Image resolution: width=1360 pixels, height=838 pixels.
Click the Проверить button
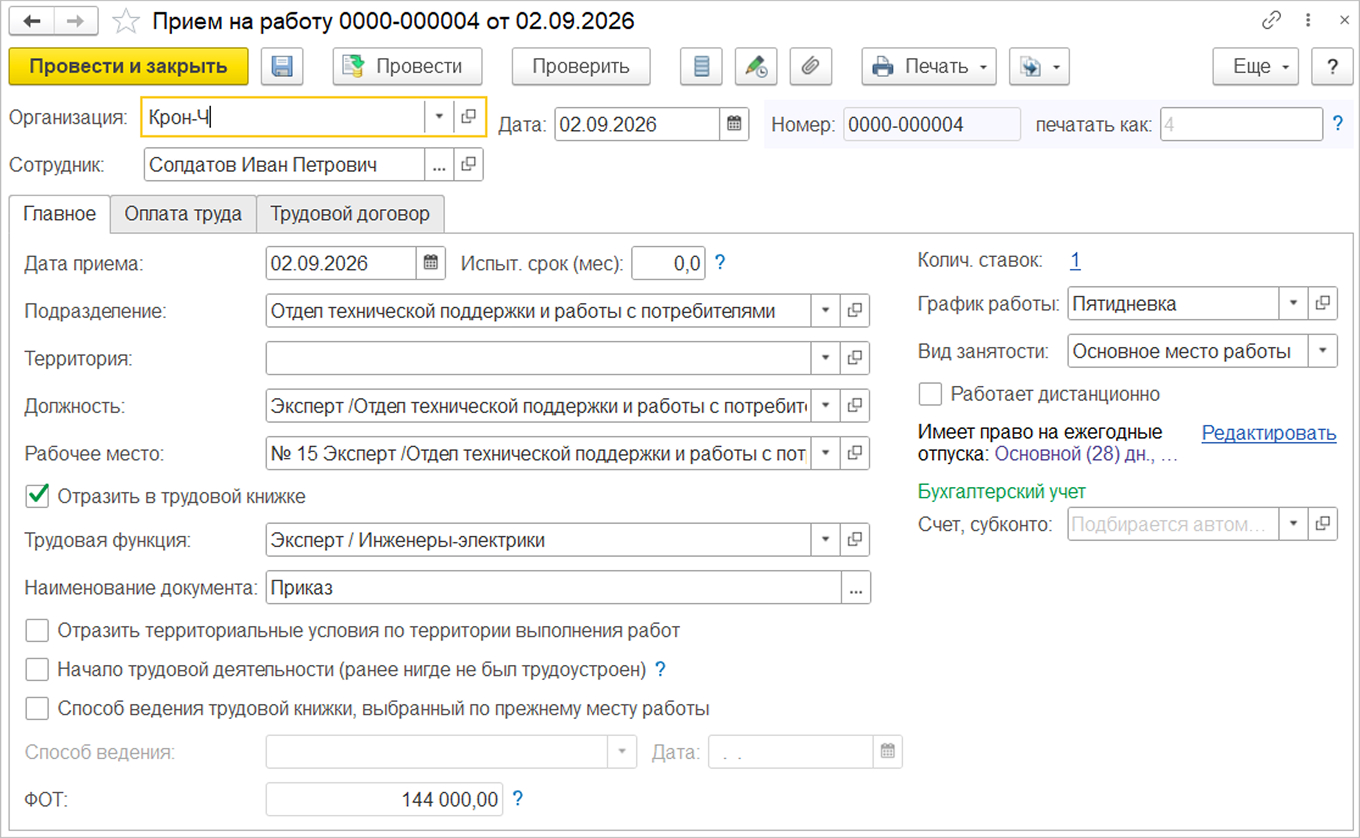click(581, 67)
